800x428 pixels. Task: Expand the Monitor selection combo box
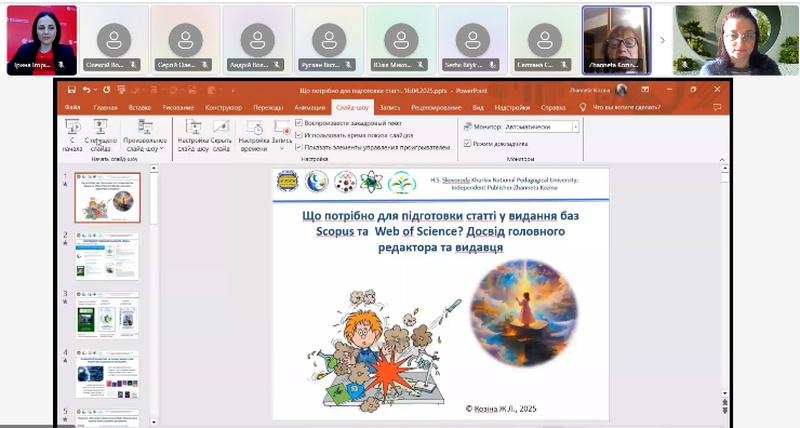[x=575, y=127]
